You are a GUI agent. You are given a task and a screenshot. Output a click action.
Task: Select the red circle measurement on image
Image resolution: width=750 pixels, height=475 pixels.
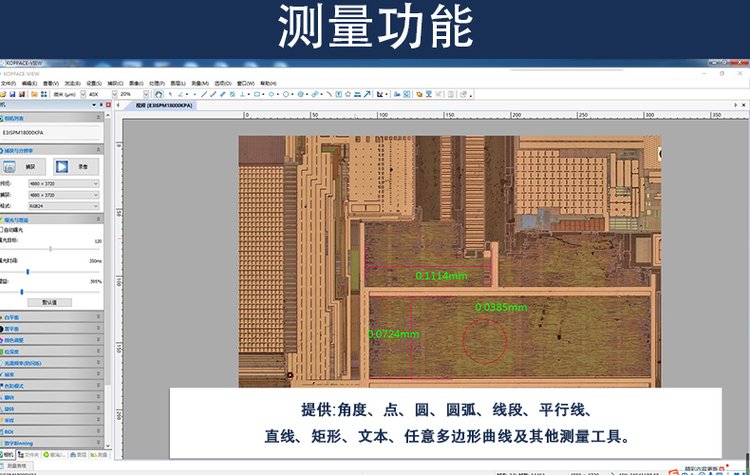485,341
